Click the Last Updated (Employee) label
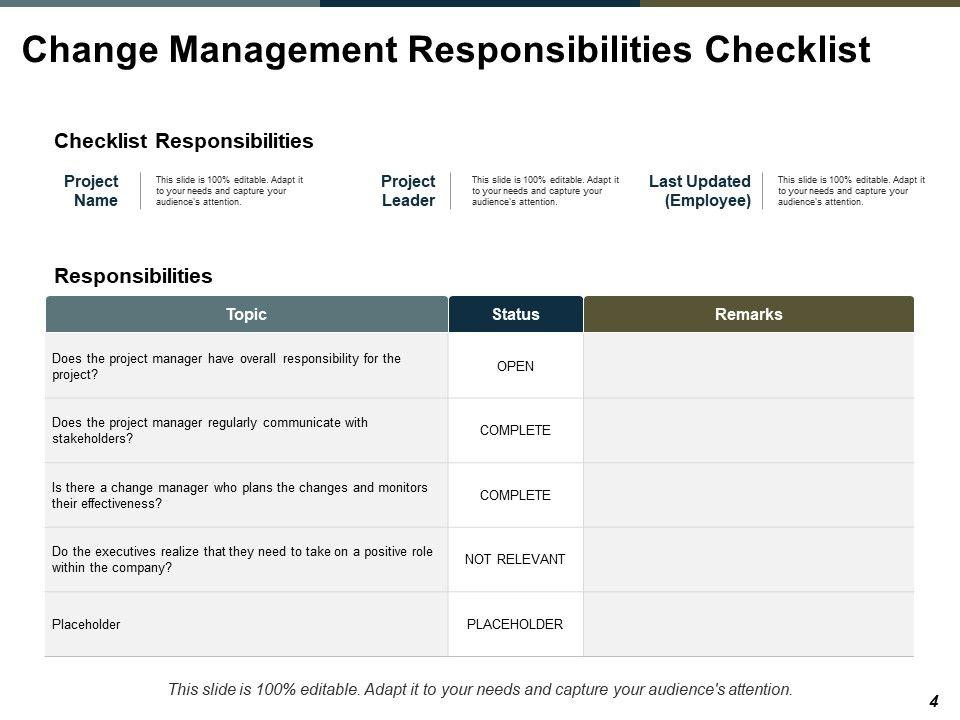960x720 pixels. (x=700, y=190)
